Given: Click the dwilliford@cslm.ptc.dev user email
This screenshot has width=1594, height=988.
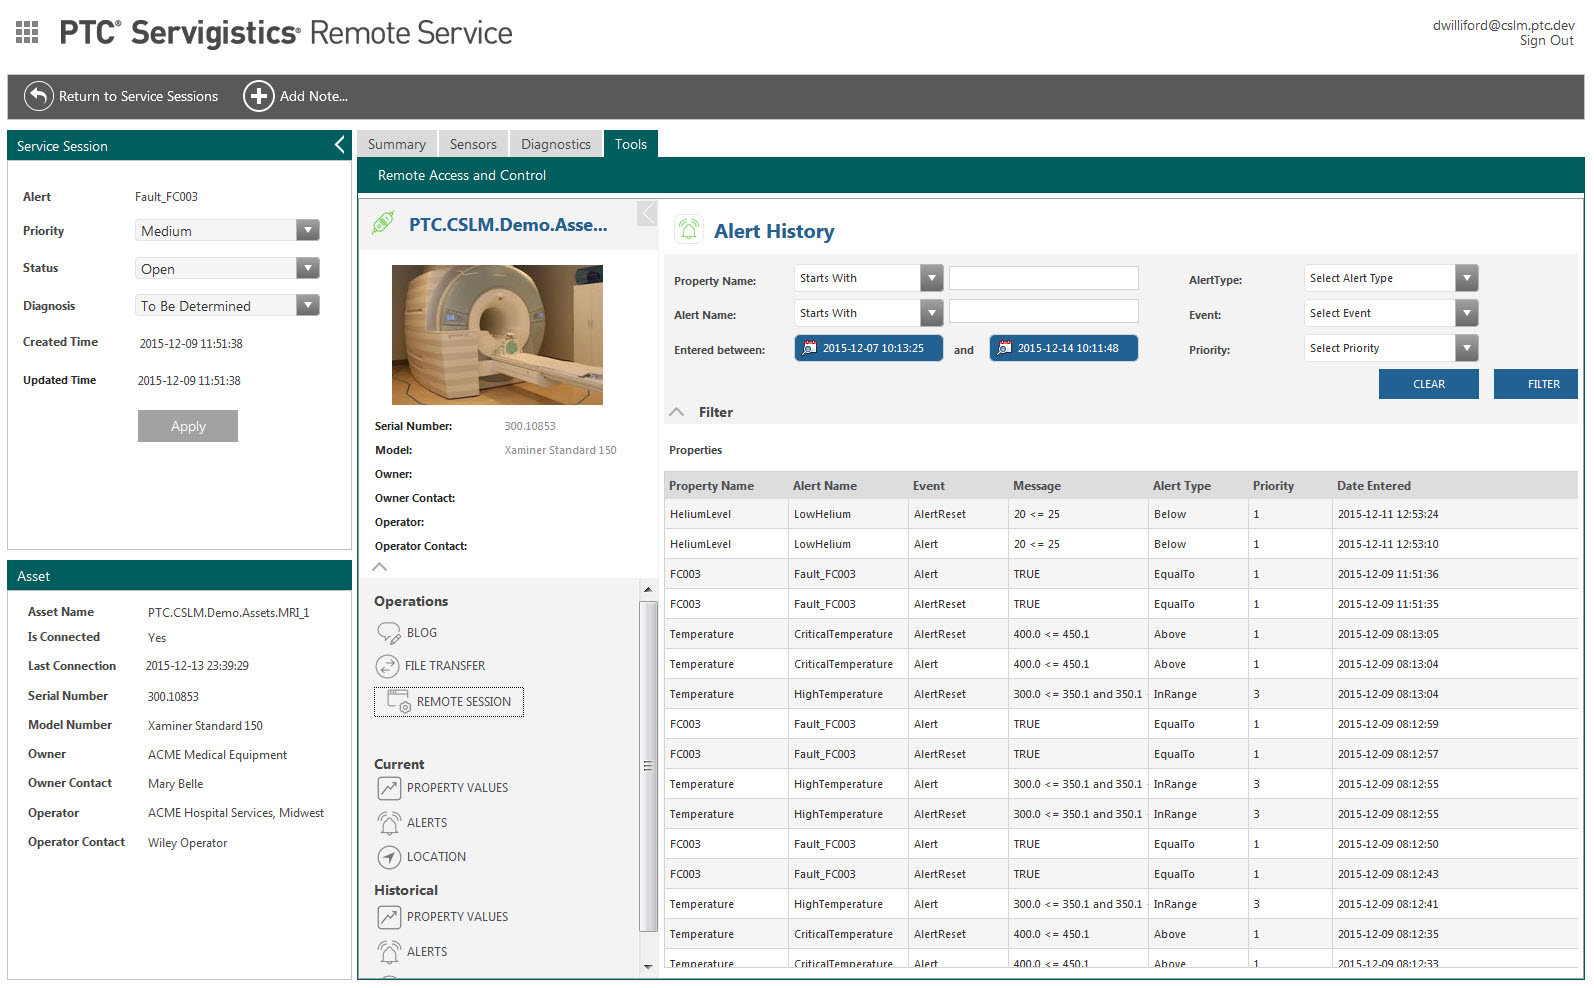Looking at the screenshot, I should tap(1503, 25).
